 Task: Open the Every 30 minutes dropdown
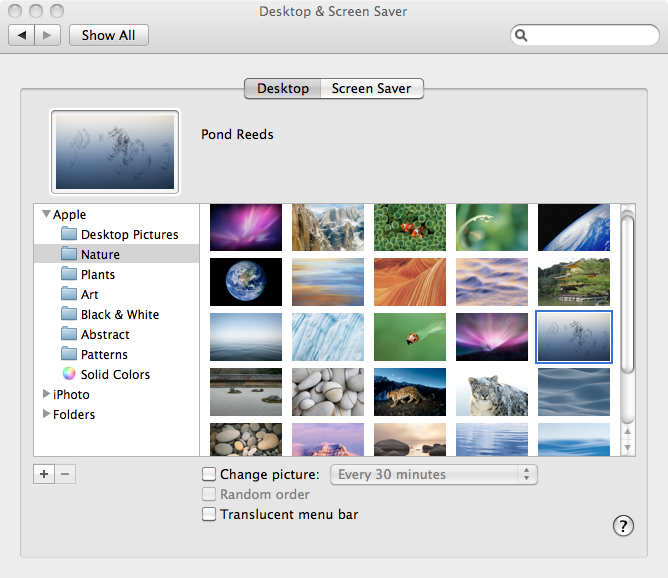pyautogui.click(x=434, y=474)
